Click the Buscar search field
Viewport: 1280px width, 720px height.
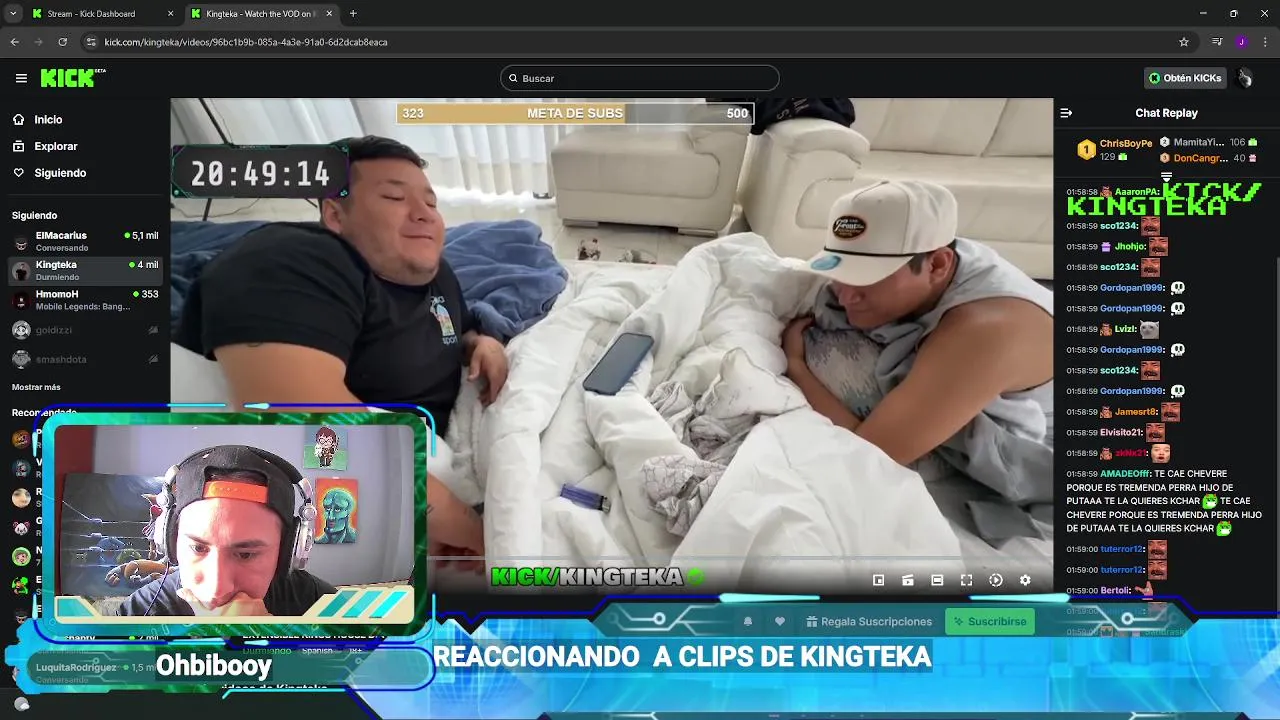pyautogui.click(x=640, y=78)
